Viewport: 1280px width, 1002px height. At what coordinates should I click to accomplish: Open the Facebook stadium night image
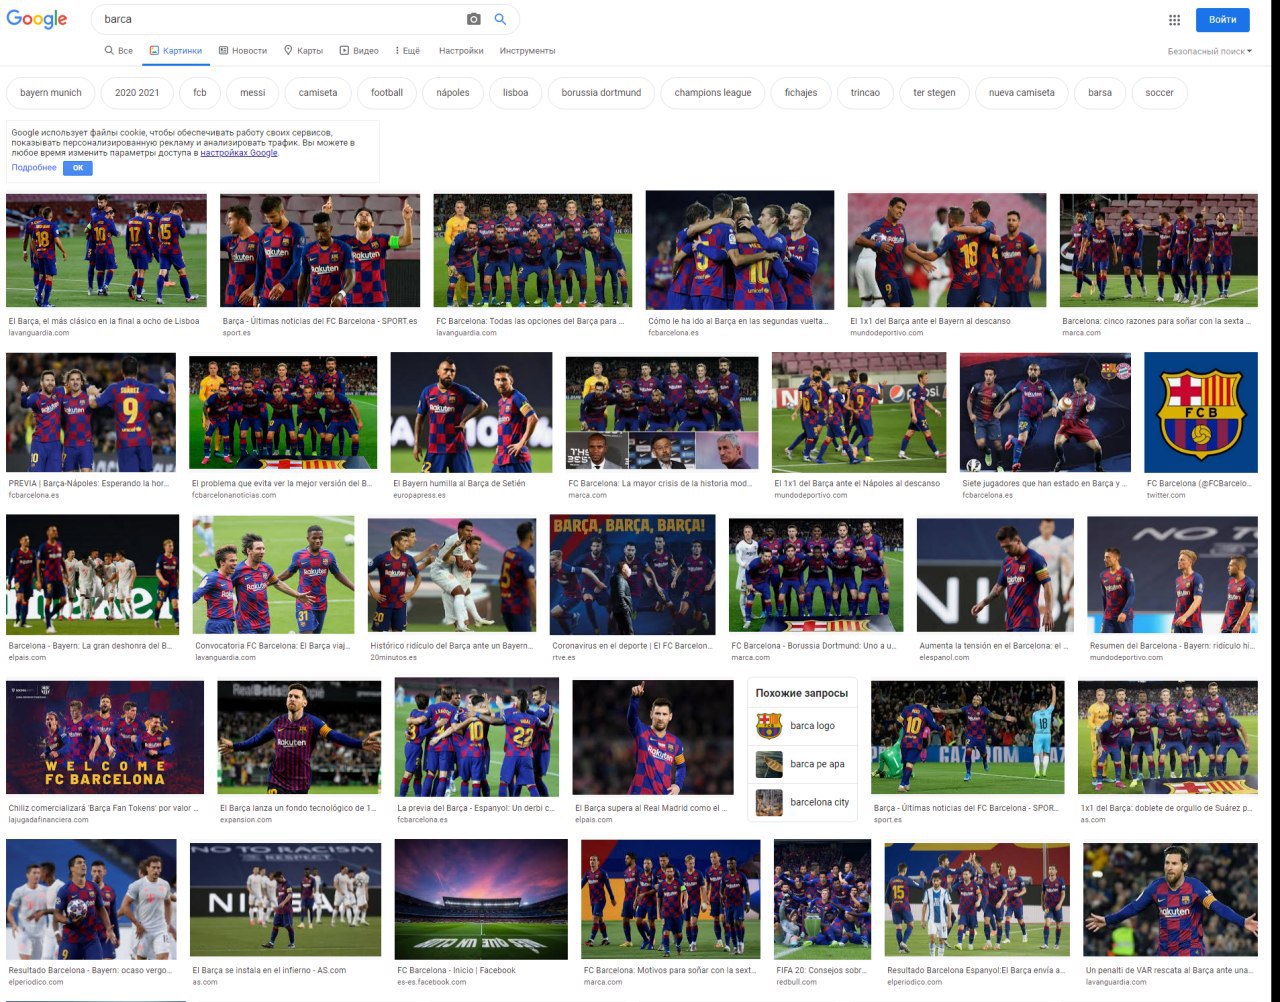[x=481, y=900]
